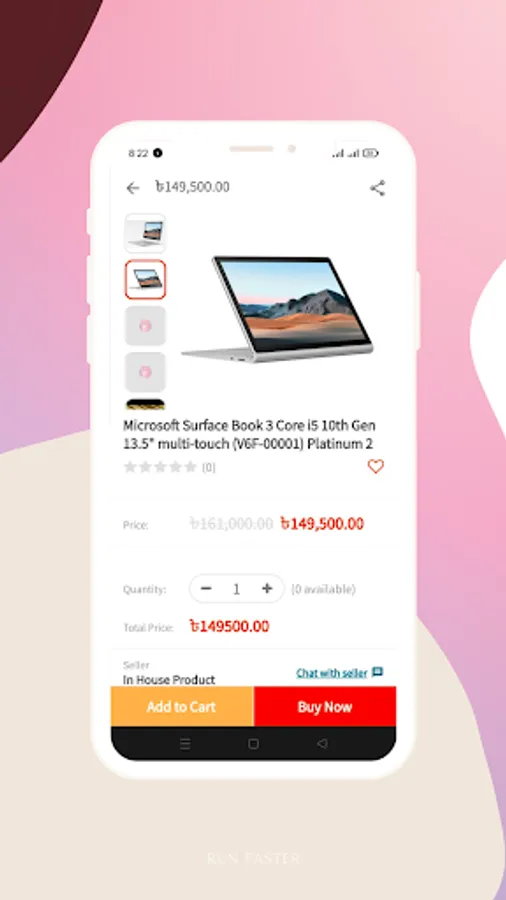506x900 pixels.
Task: Tap the back arrow icon
Action: pyautogui.click(x=133, y=188)
